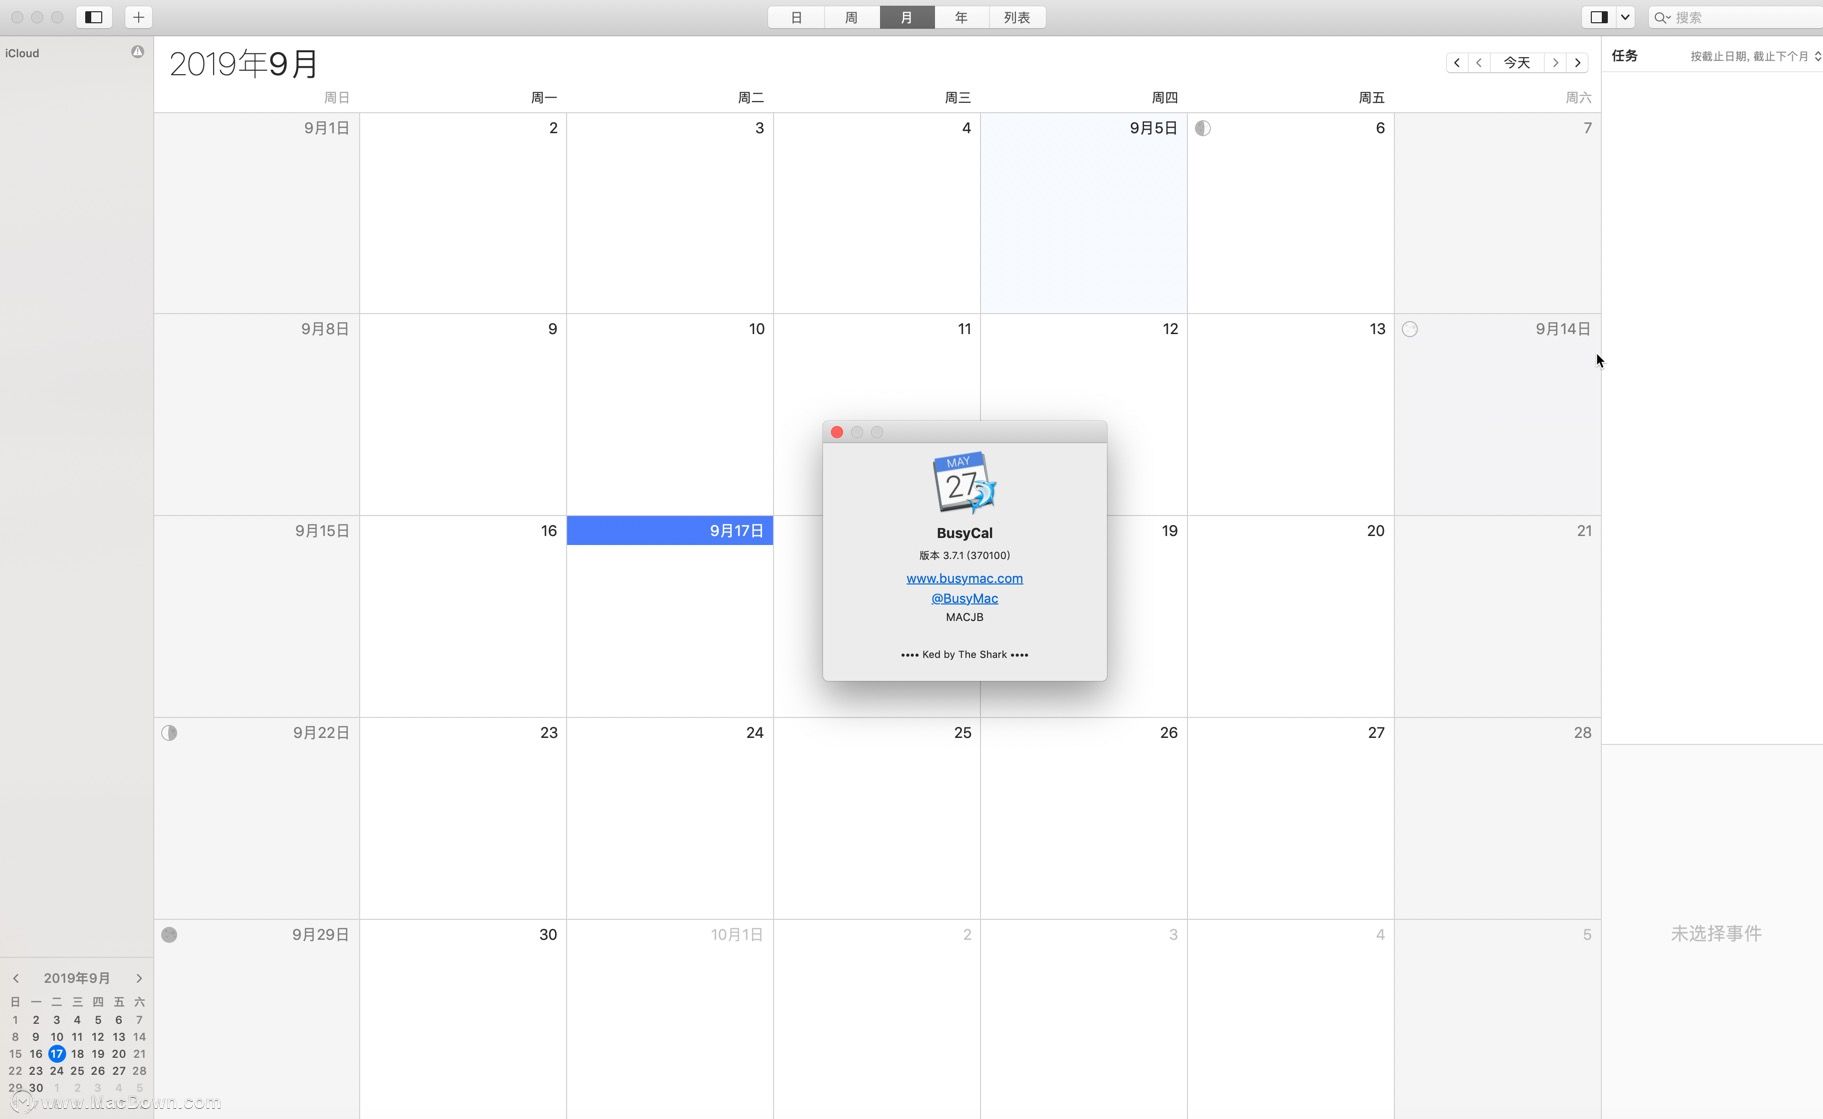Click 2019年9月 label in mini calendar
The image size is (1823, 1119).
tap(77, 978)
